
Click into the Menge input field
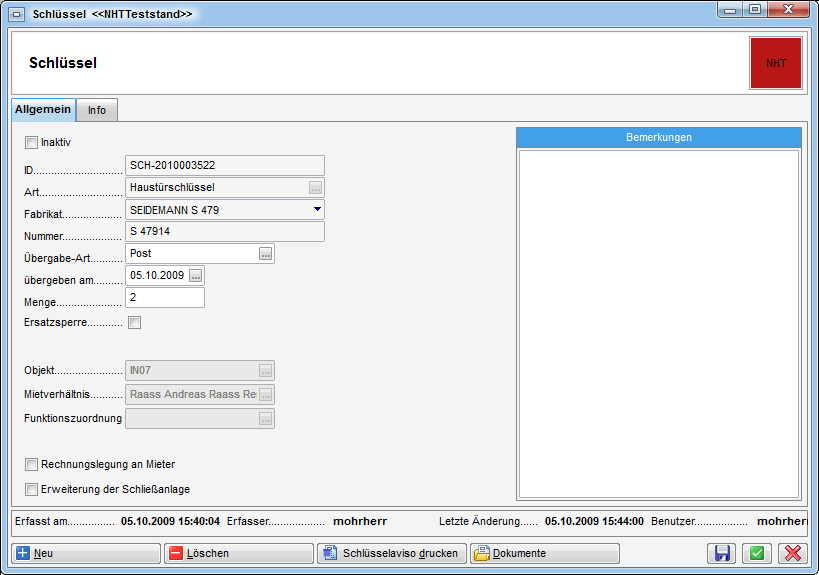pos(165,298)
